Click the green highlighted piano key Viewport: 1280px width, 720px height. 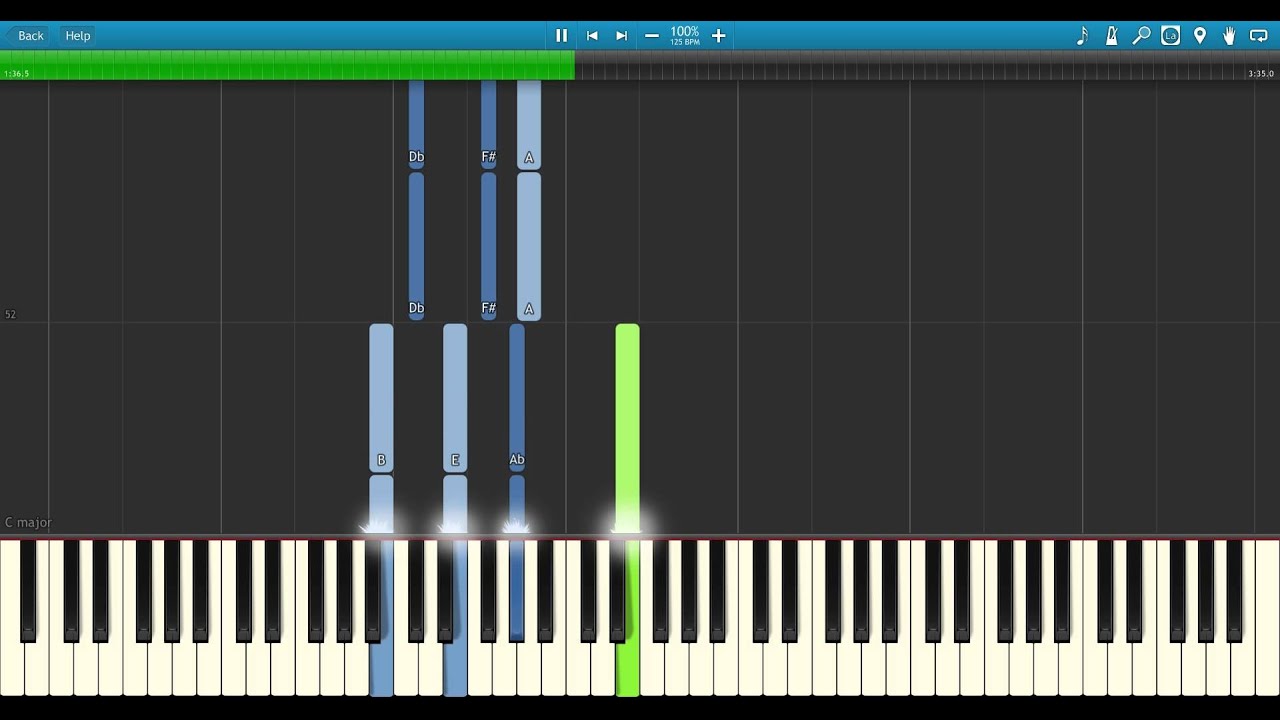(x=627, y=668)
